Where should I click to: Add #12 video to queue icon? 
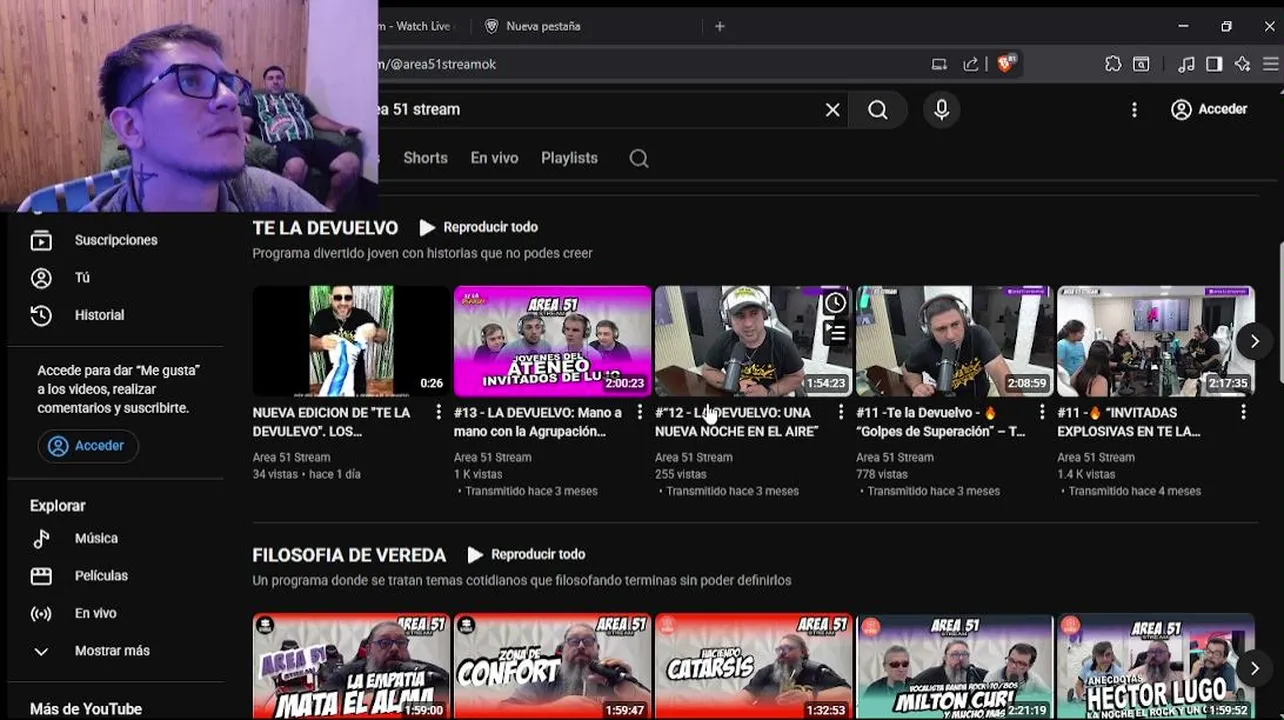pyautogui.click(x=835, y=332)
